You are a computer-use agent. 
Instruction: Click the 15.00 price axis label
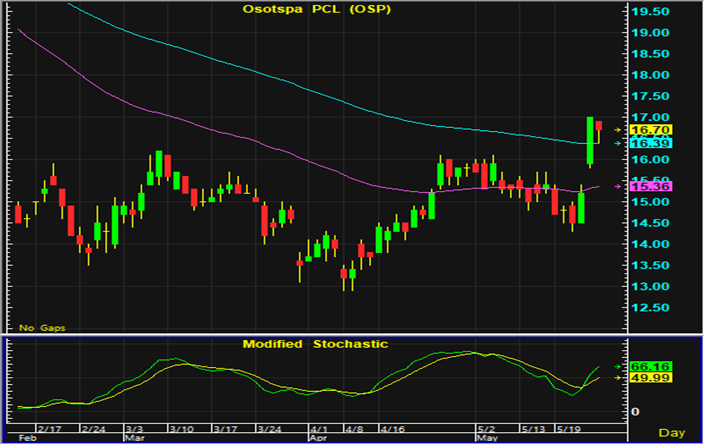tap(650, 202)
